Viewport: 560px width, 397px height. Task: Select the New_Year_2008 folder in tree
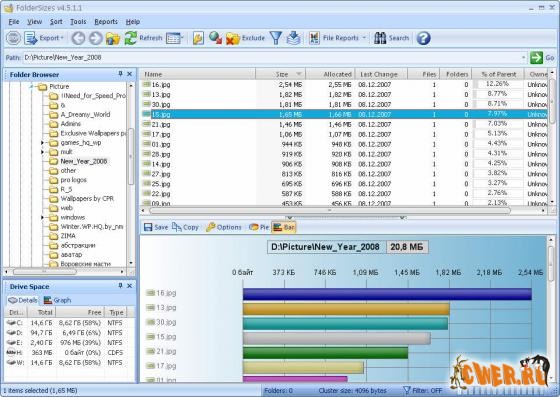[x=84, y=161]
